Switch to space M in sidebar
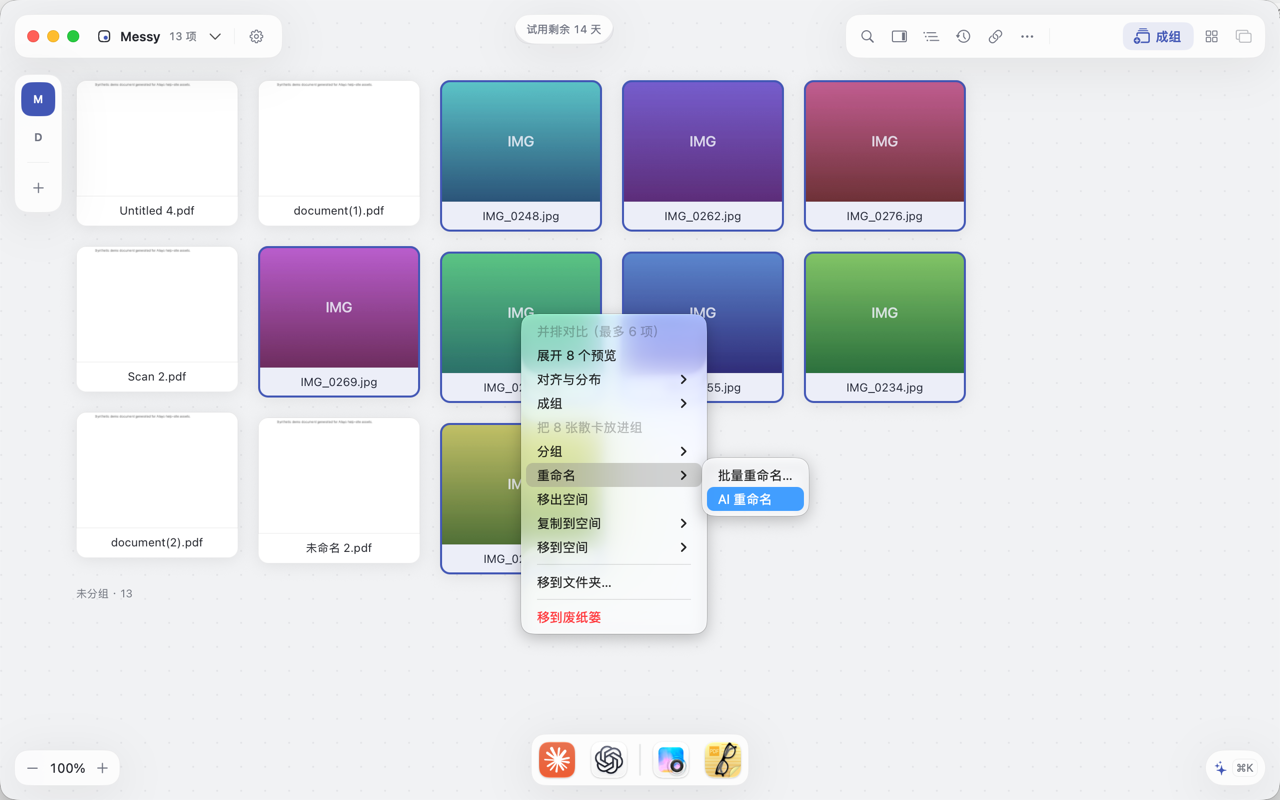The image size is (1280, 800). click(38, 99)
